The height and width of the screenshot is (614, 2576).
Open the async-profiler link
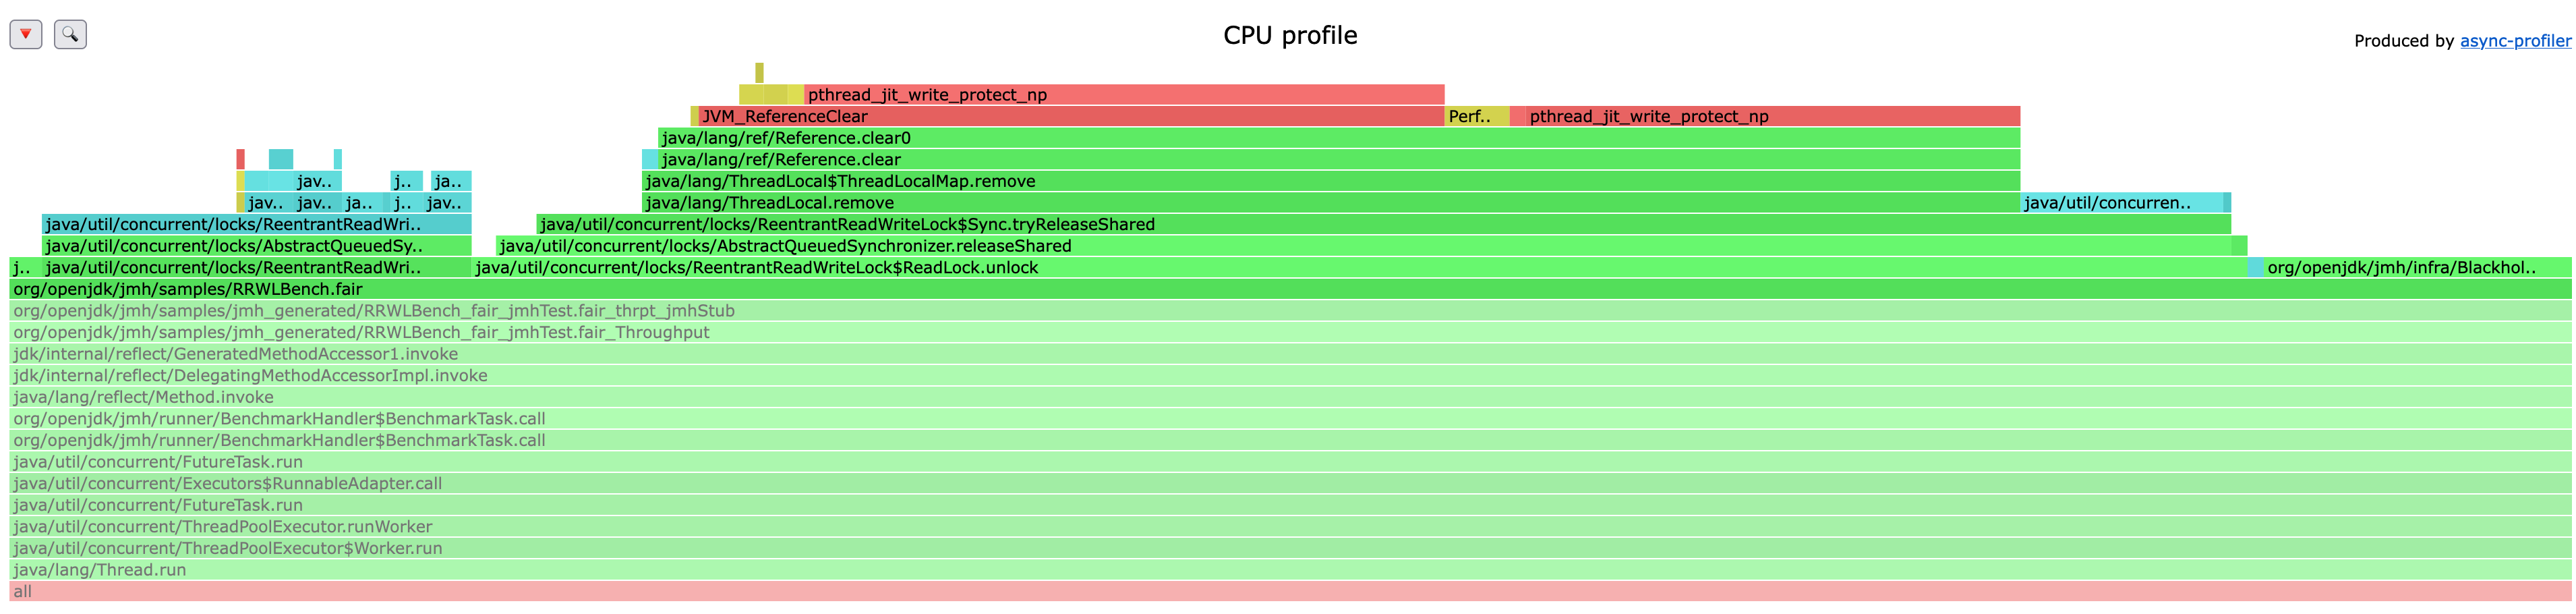pos(2514,41)
